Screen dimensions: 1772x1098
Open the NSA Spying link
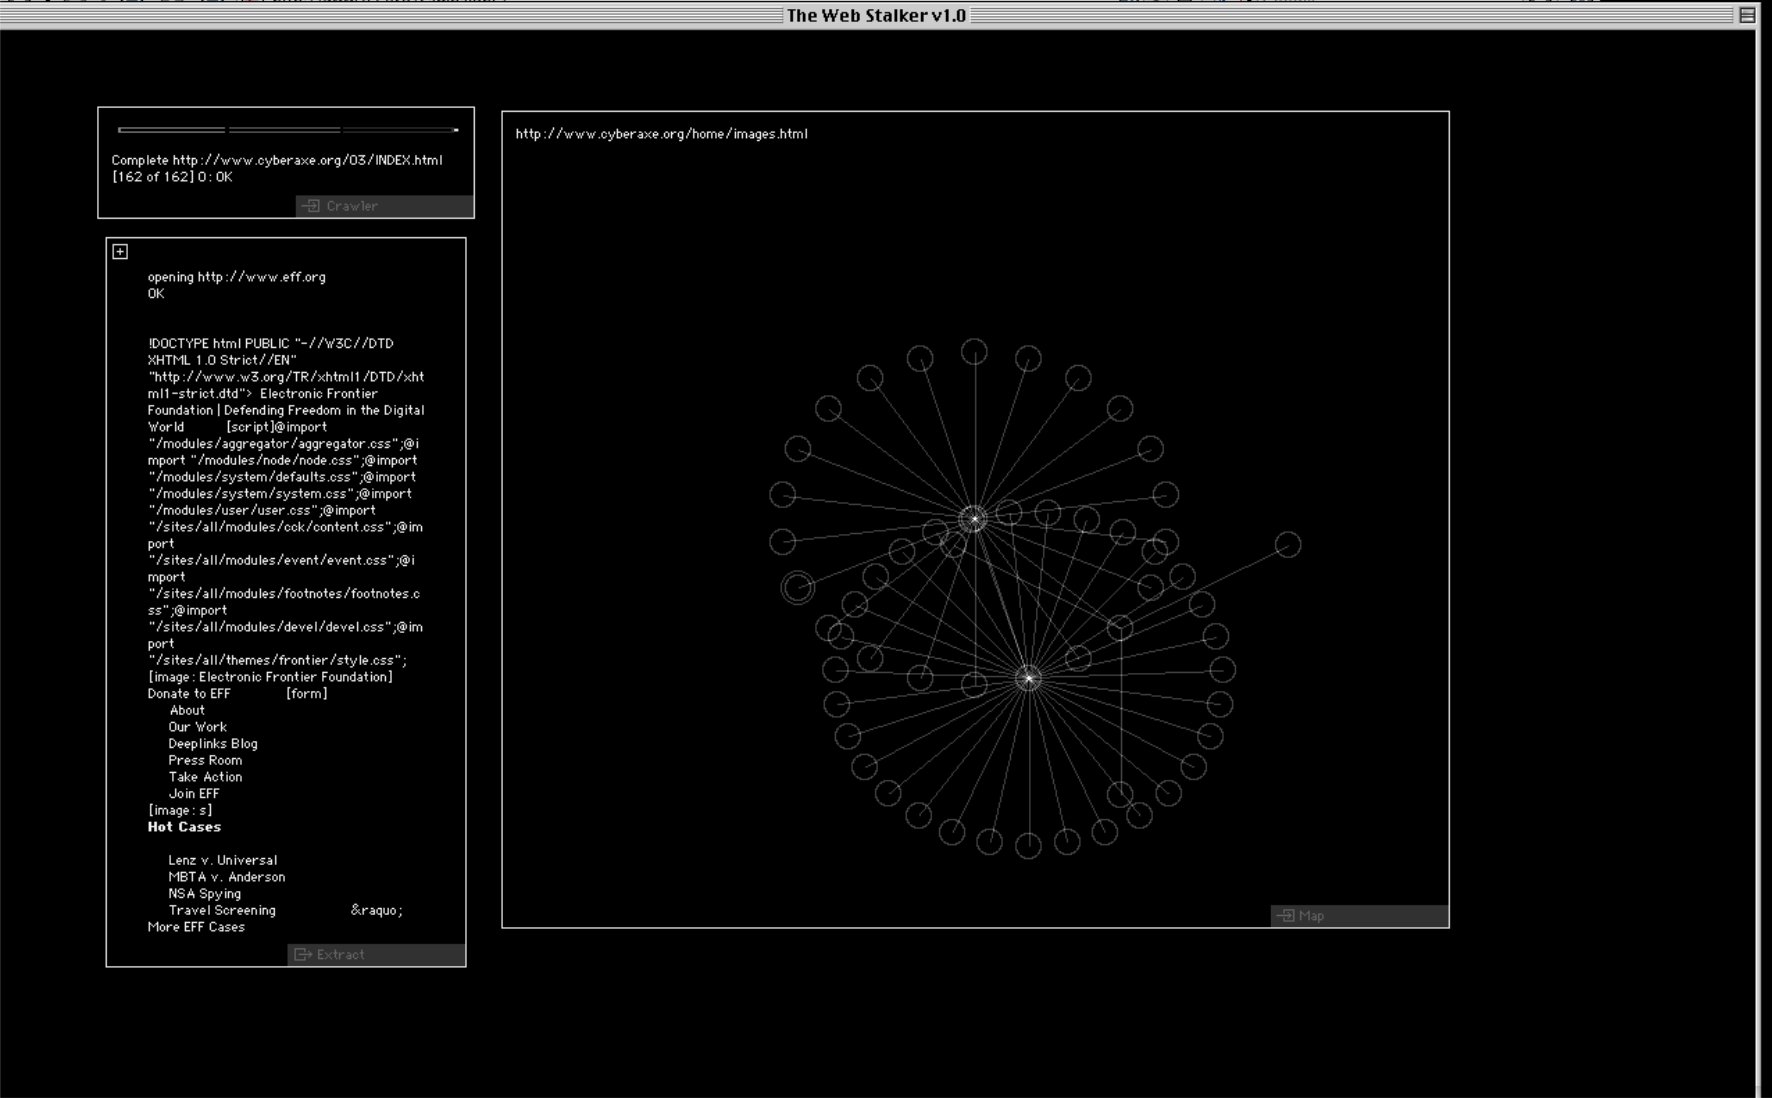204,894
